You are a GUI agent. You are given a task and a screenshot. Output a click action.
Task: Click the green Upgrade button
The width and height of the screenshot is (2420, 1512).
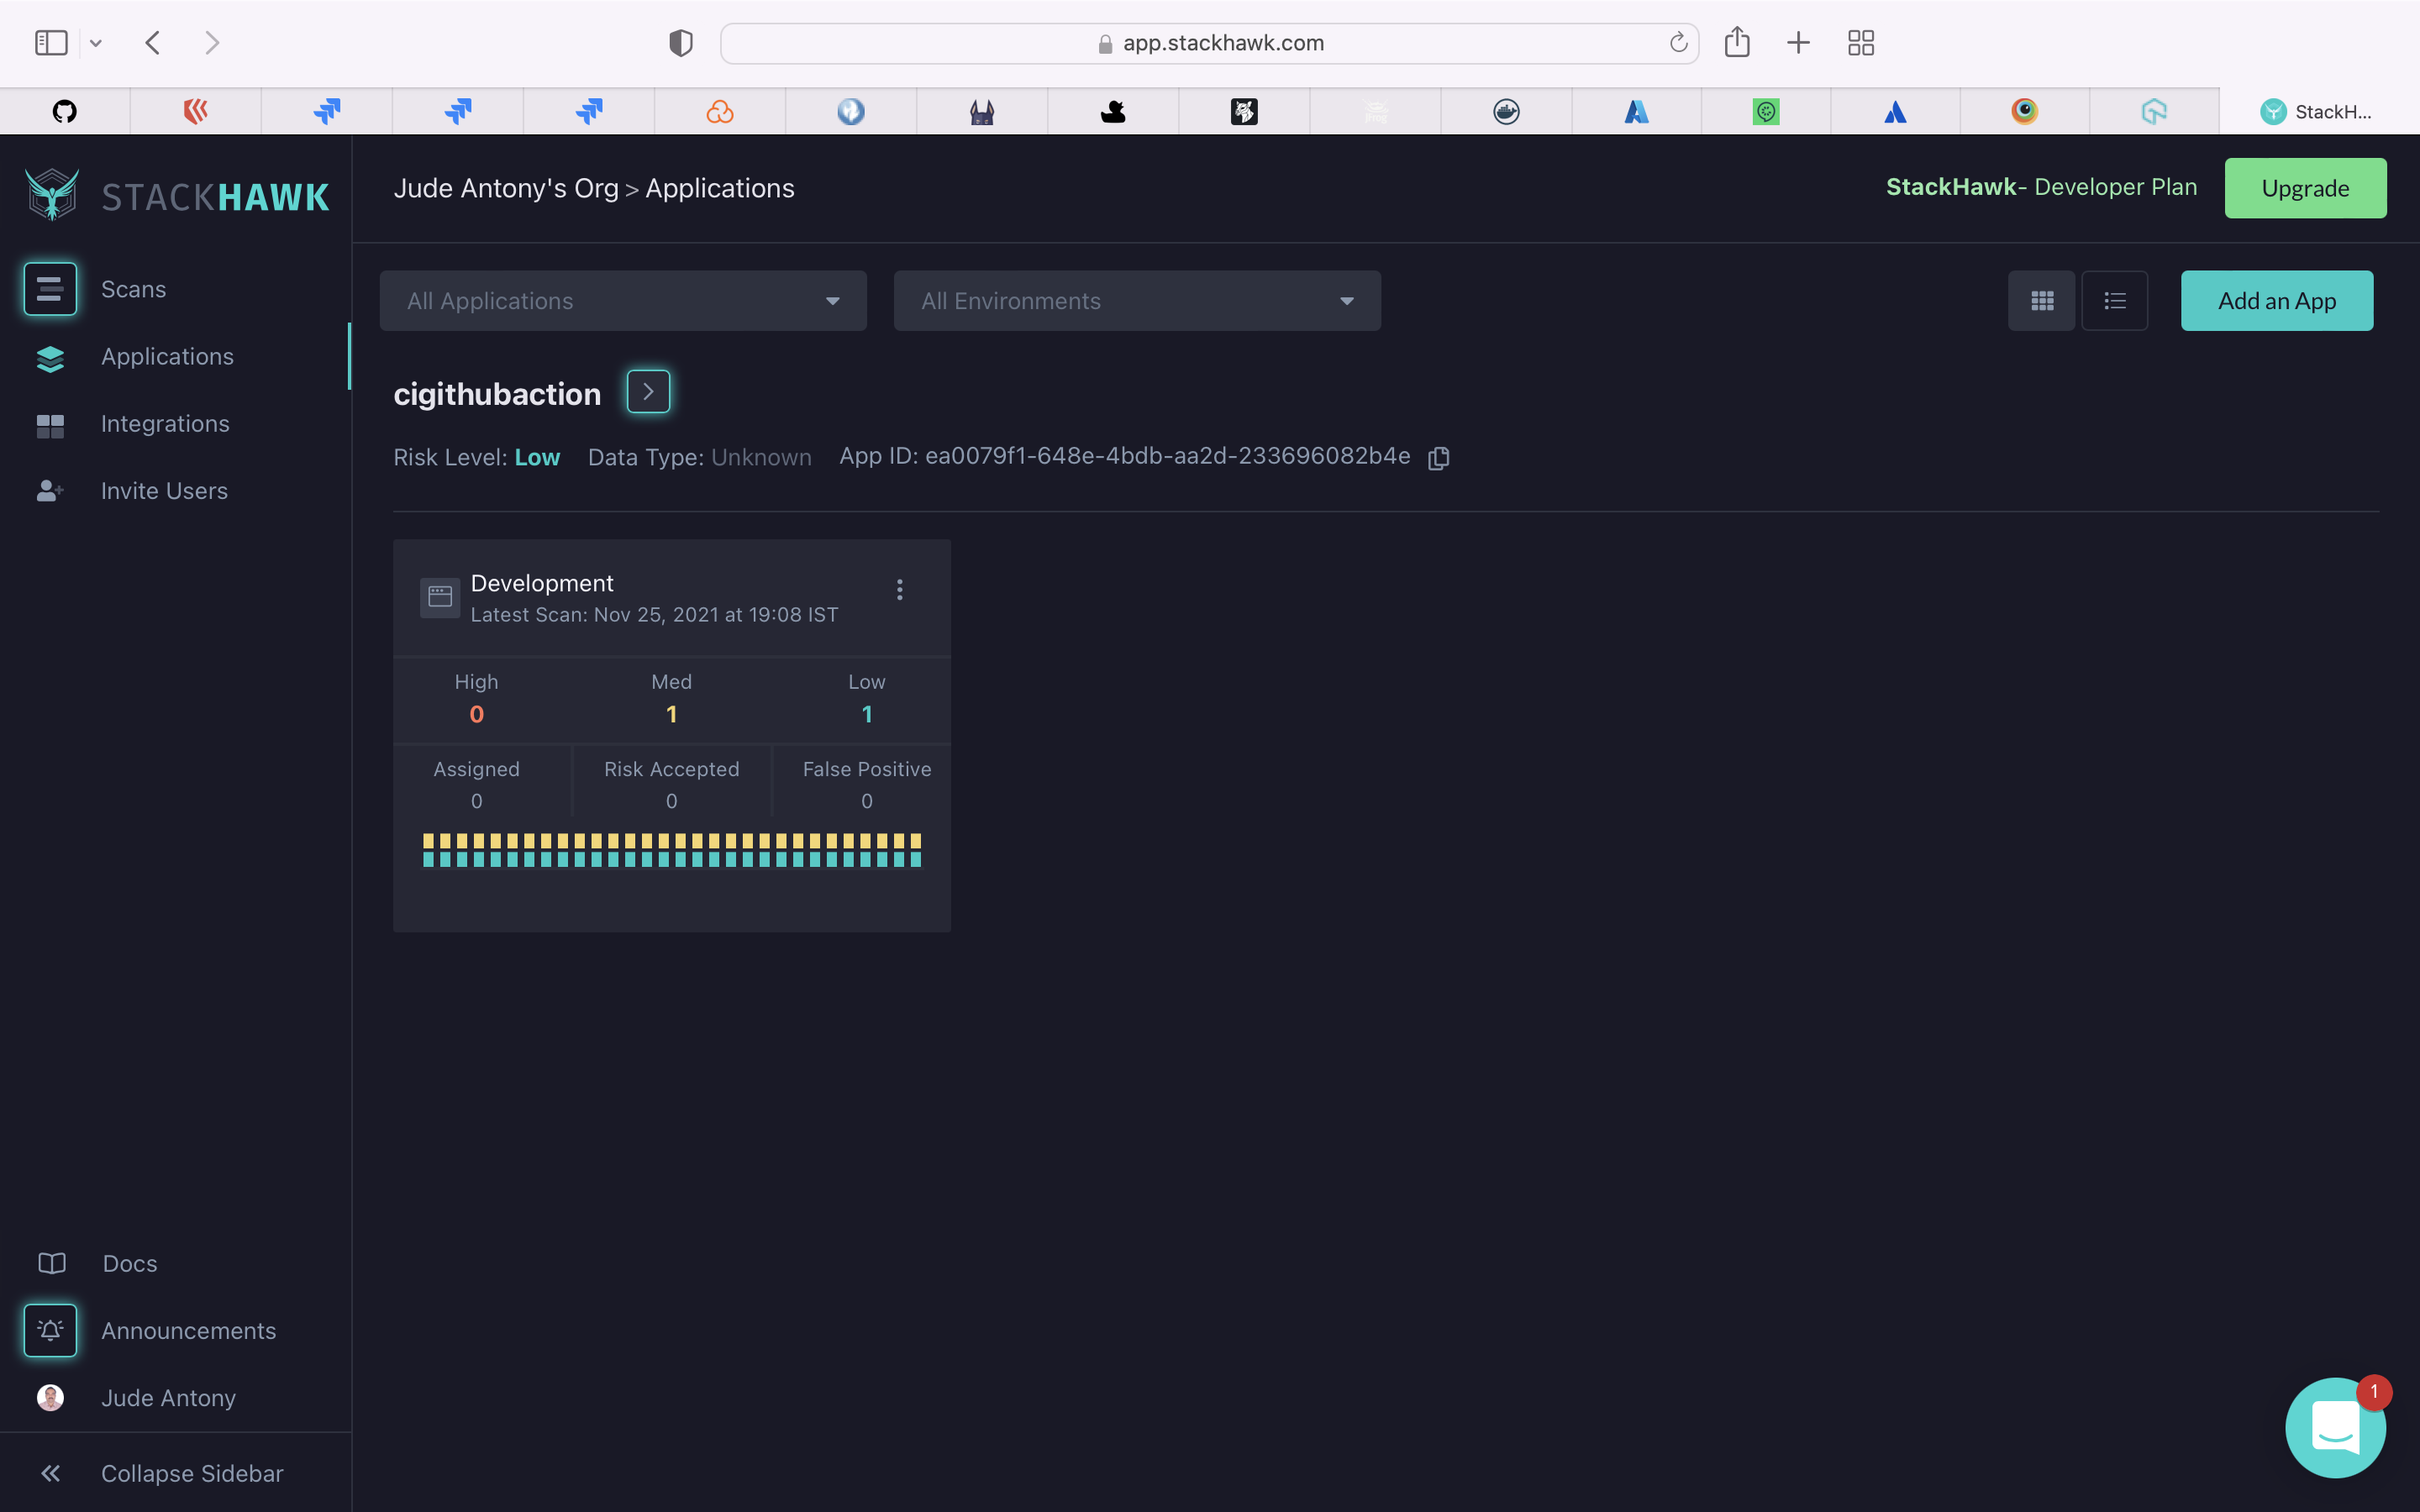click(2304, 188)
